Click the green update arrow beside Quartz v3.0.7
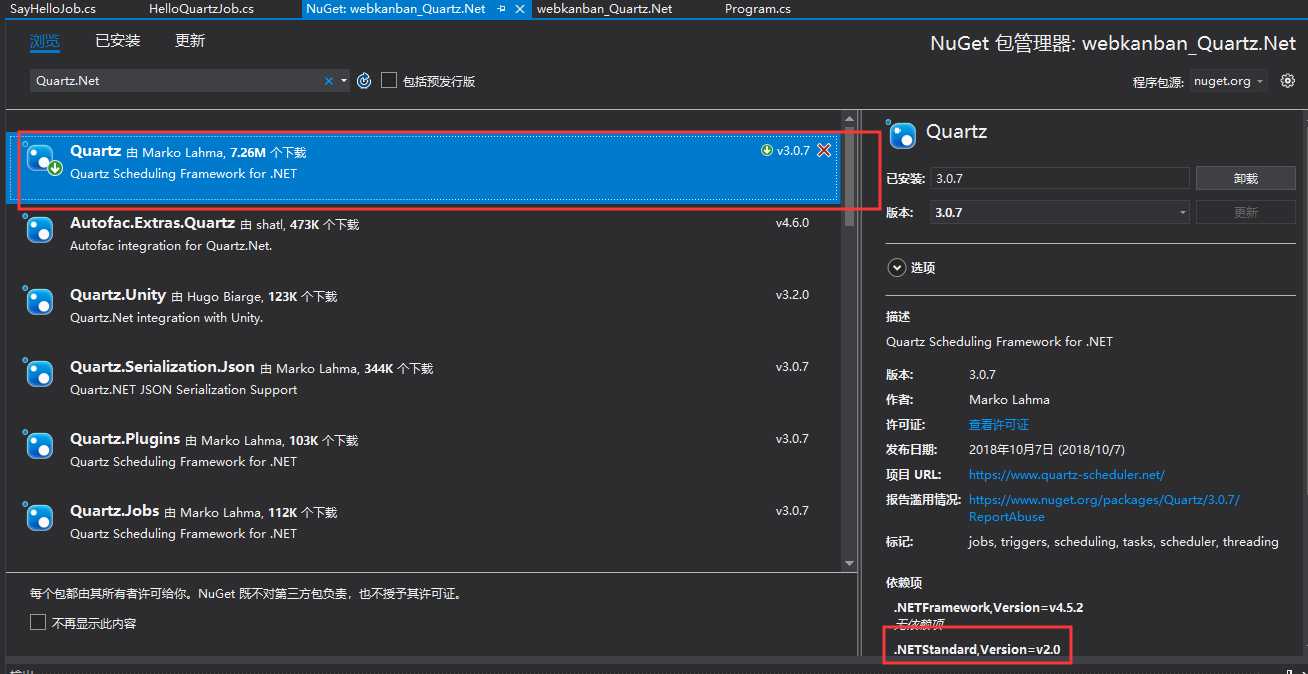Viewport: 1308px width, 674px height. point(767,151)
